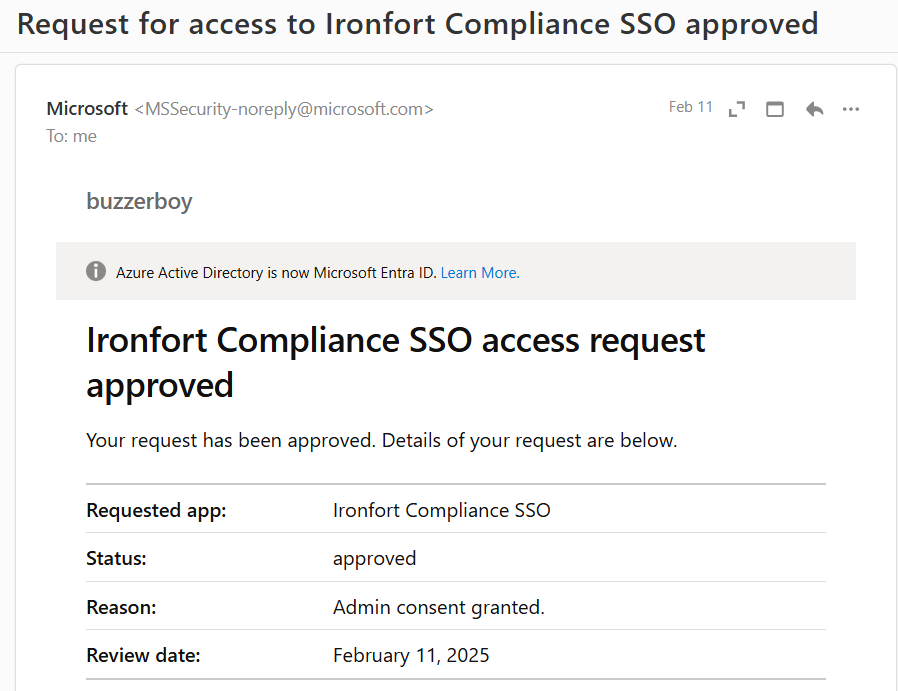The width and height of the screenshot is (898, 691).
Task: Reply to the email using arrow icon
Action: click(x=814, y=109)
